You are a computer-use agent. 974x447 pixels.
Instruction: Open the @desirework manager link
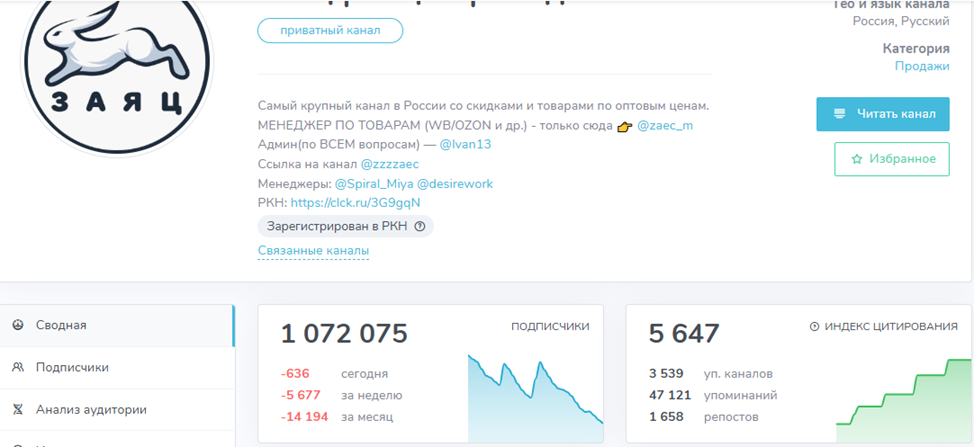pos(455,184)
